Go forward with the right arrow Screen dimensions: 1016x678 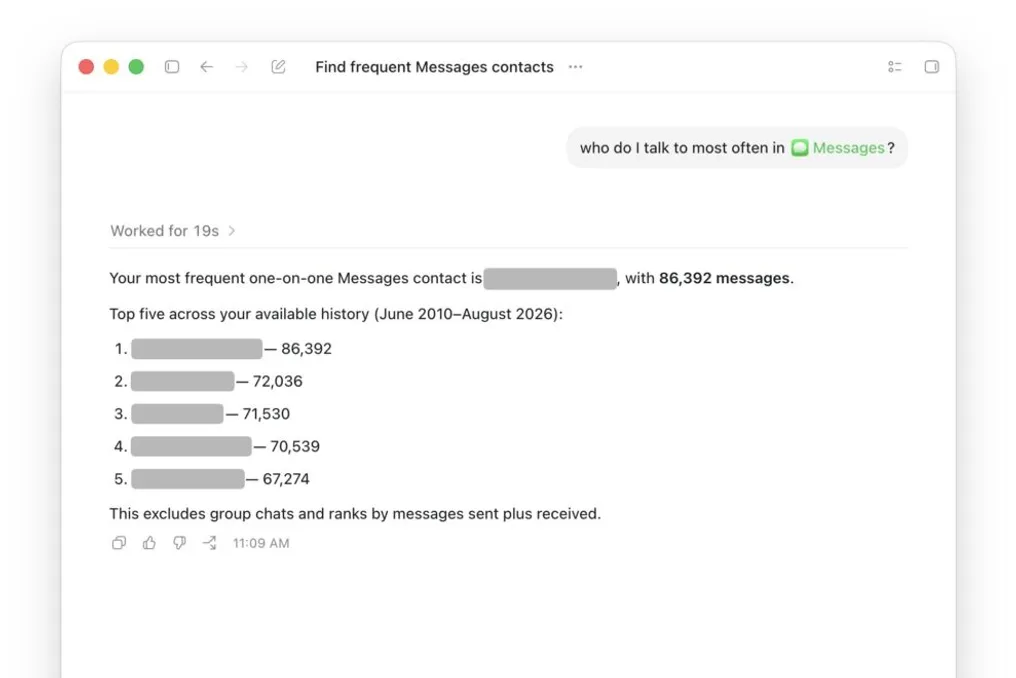(242, 67)
